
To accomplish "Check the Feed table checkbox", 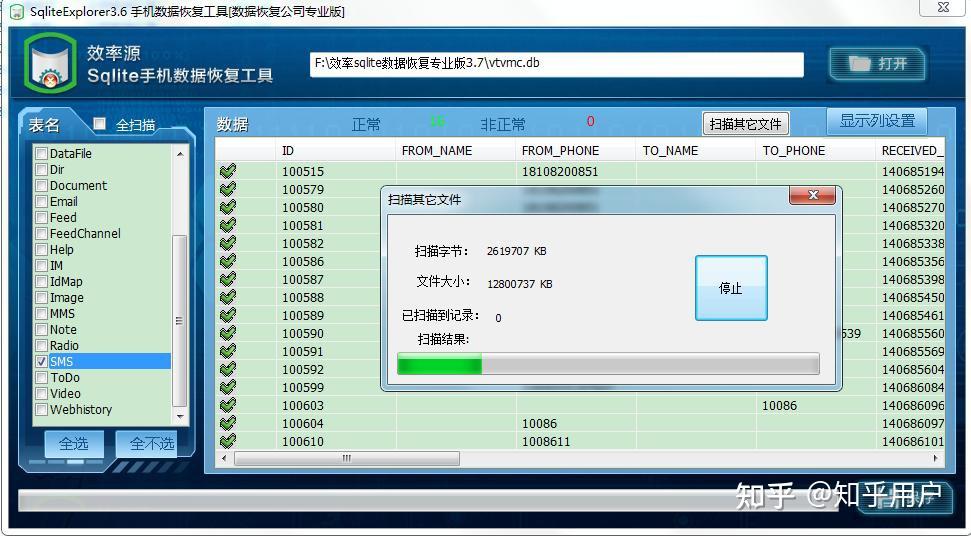I will [x=41, y=217].
